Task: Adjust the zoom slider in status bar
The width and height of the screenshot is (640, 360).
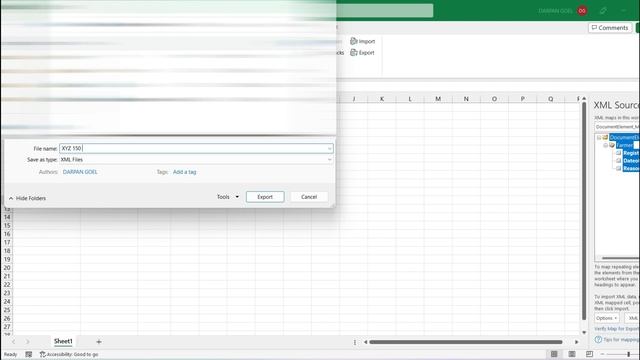Action: click(629, 354)
